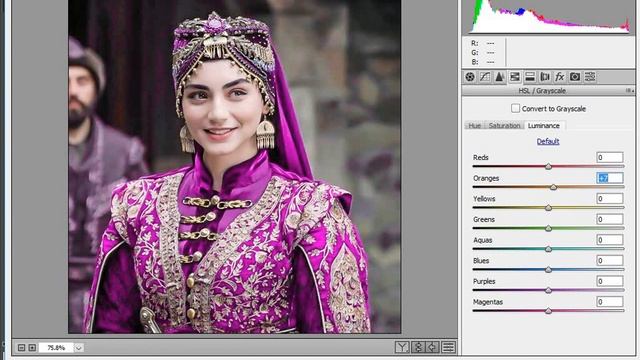Switch to the Hue tab

pos(474,126)
